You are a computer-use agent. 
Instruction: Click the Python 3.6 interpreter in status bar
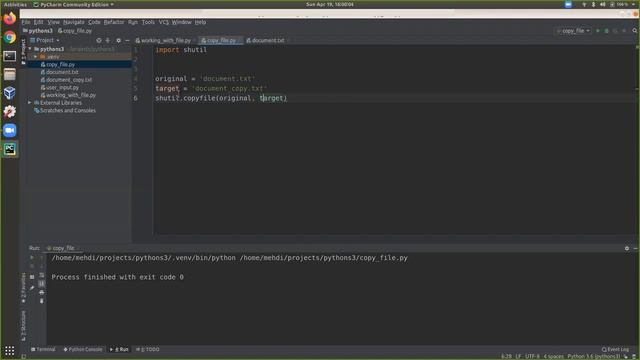coord(593,356)
